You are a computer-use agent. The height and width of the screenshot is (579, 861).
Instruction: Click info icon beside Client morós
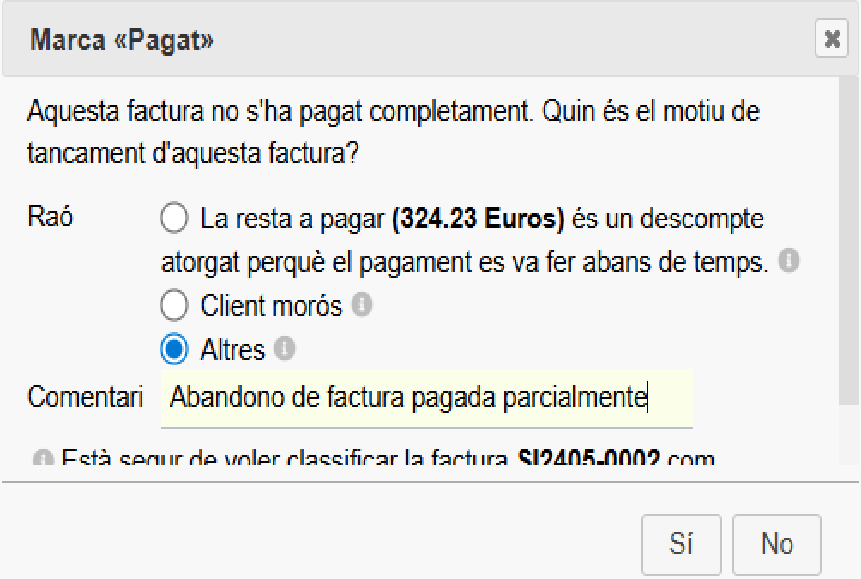pyautogui.click(x=362, y=305)
